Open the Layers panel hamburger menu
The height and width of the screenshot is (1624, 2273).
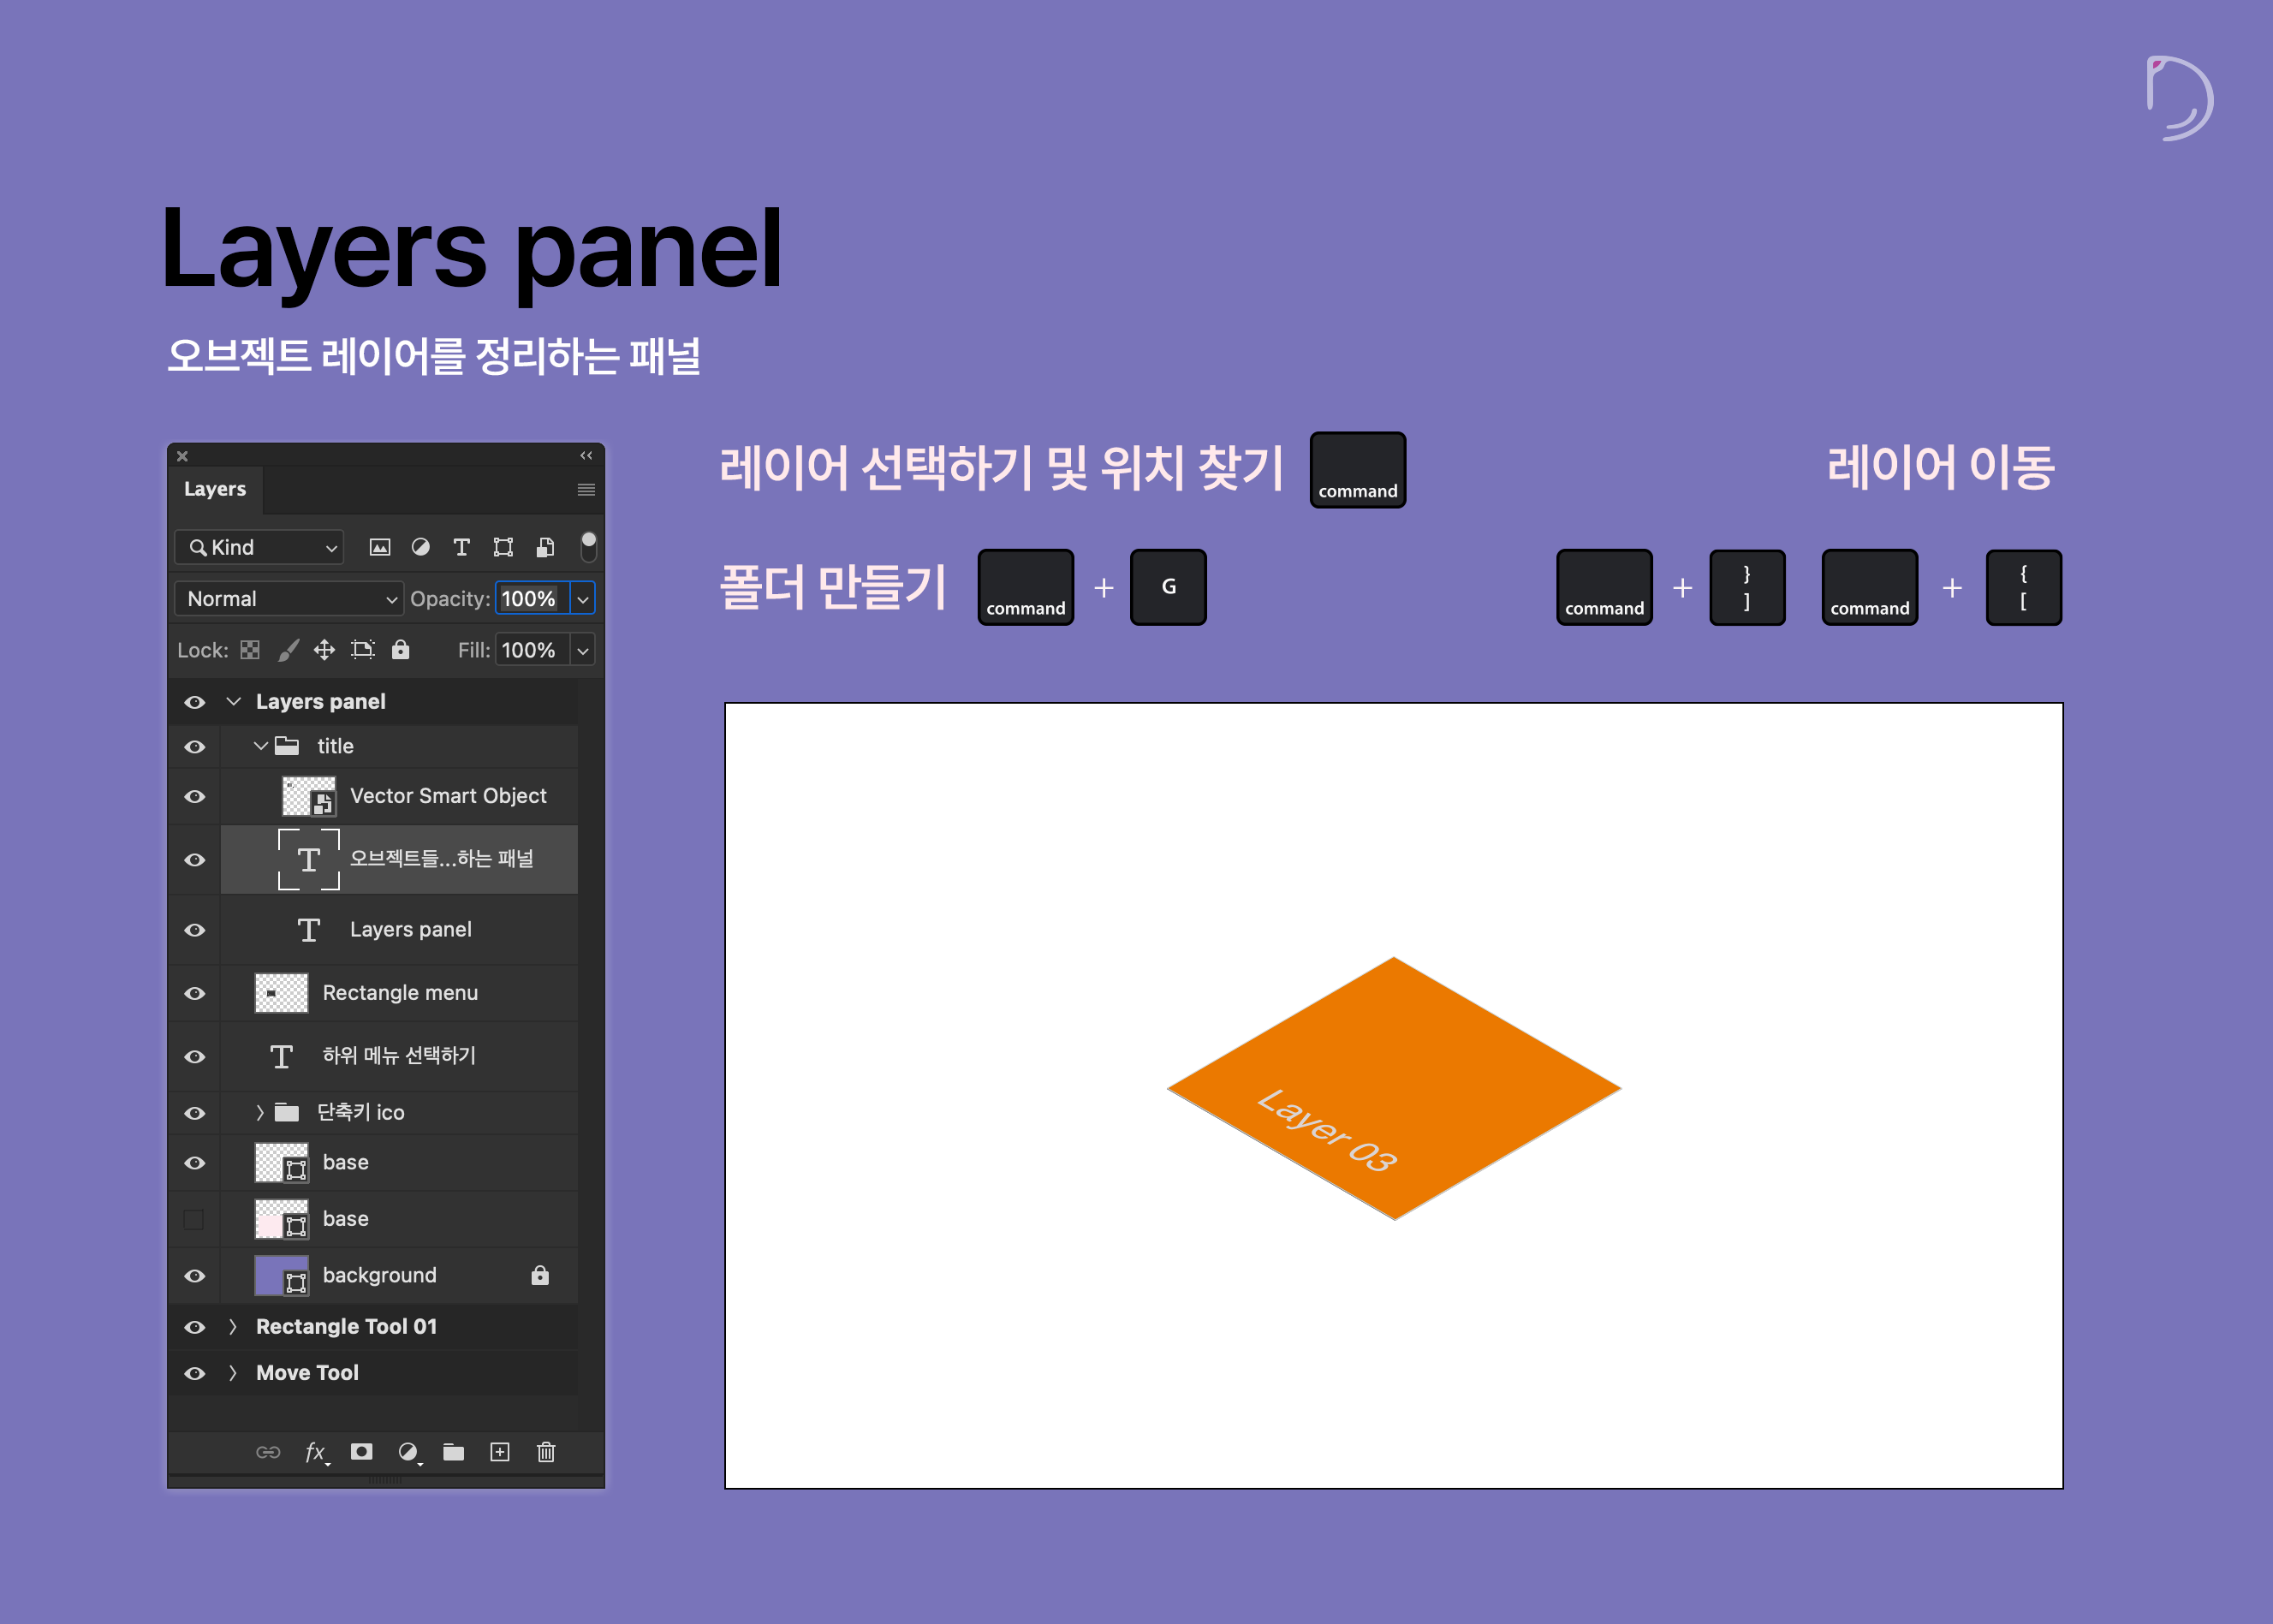coord(586,490)
